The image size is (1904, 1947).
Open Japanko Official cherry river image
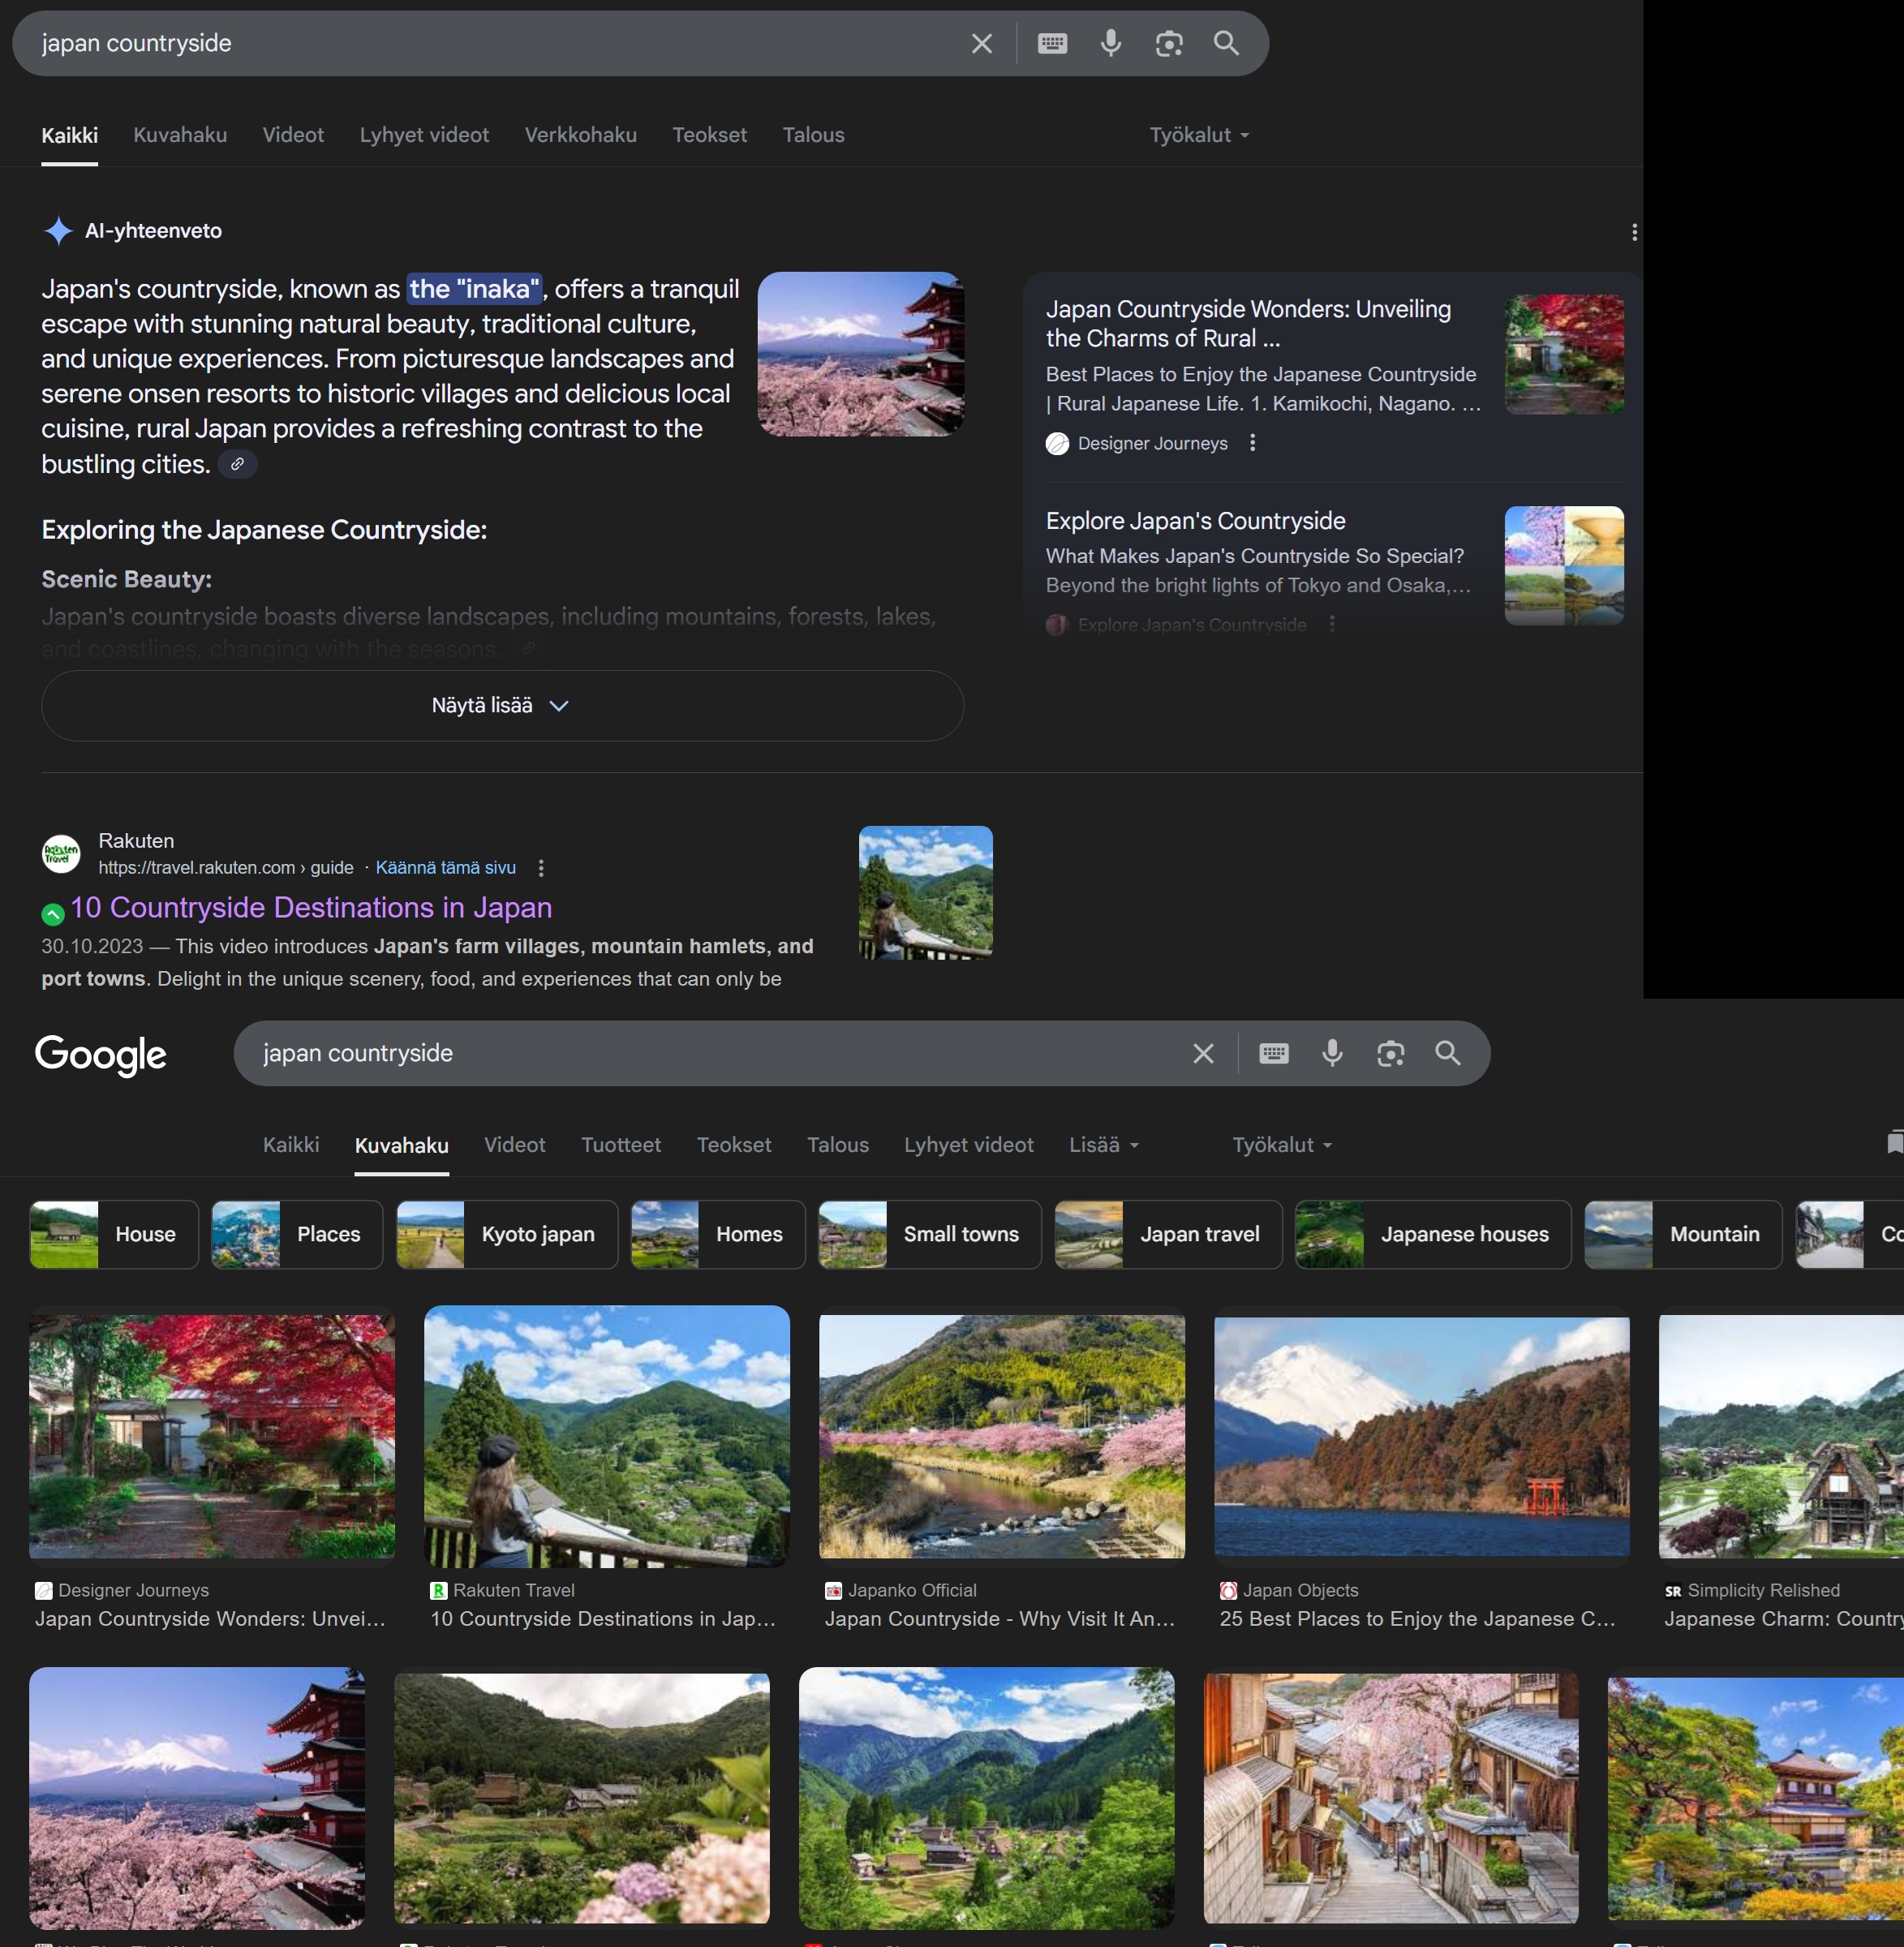tap(1002, 1437)
